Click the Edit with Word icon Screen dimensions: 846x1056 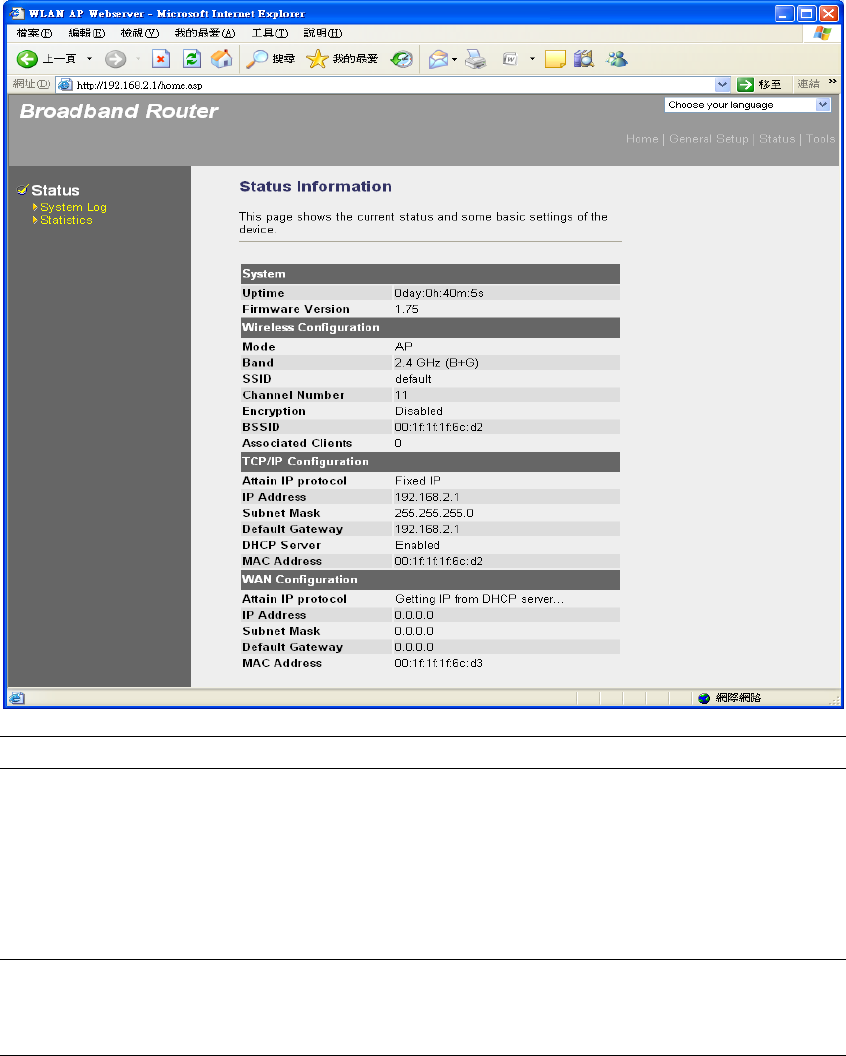510,59
